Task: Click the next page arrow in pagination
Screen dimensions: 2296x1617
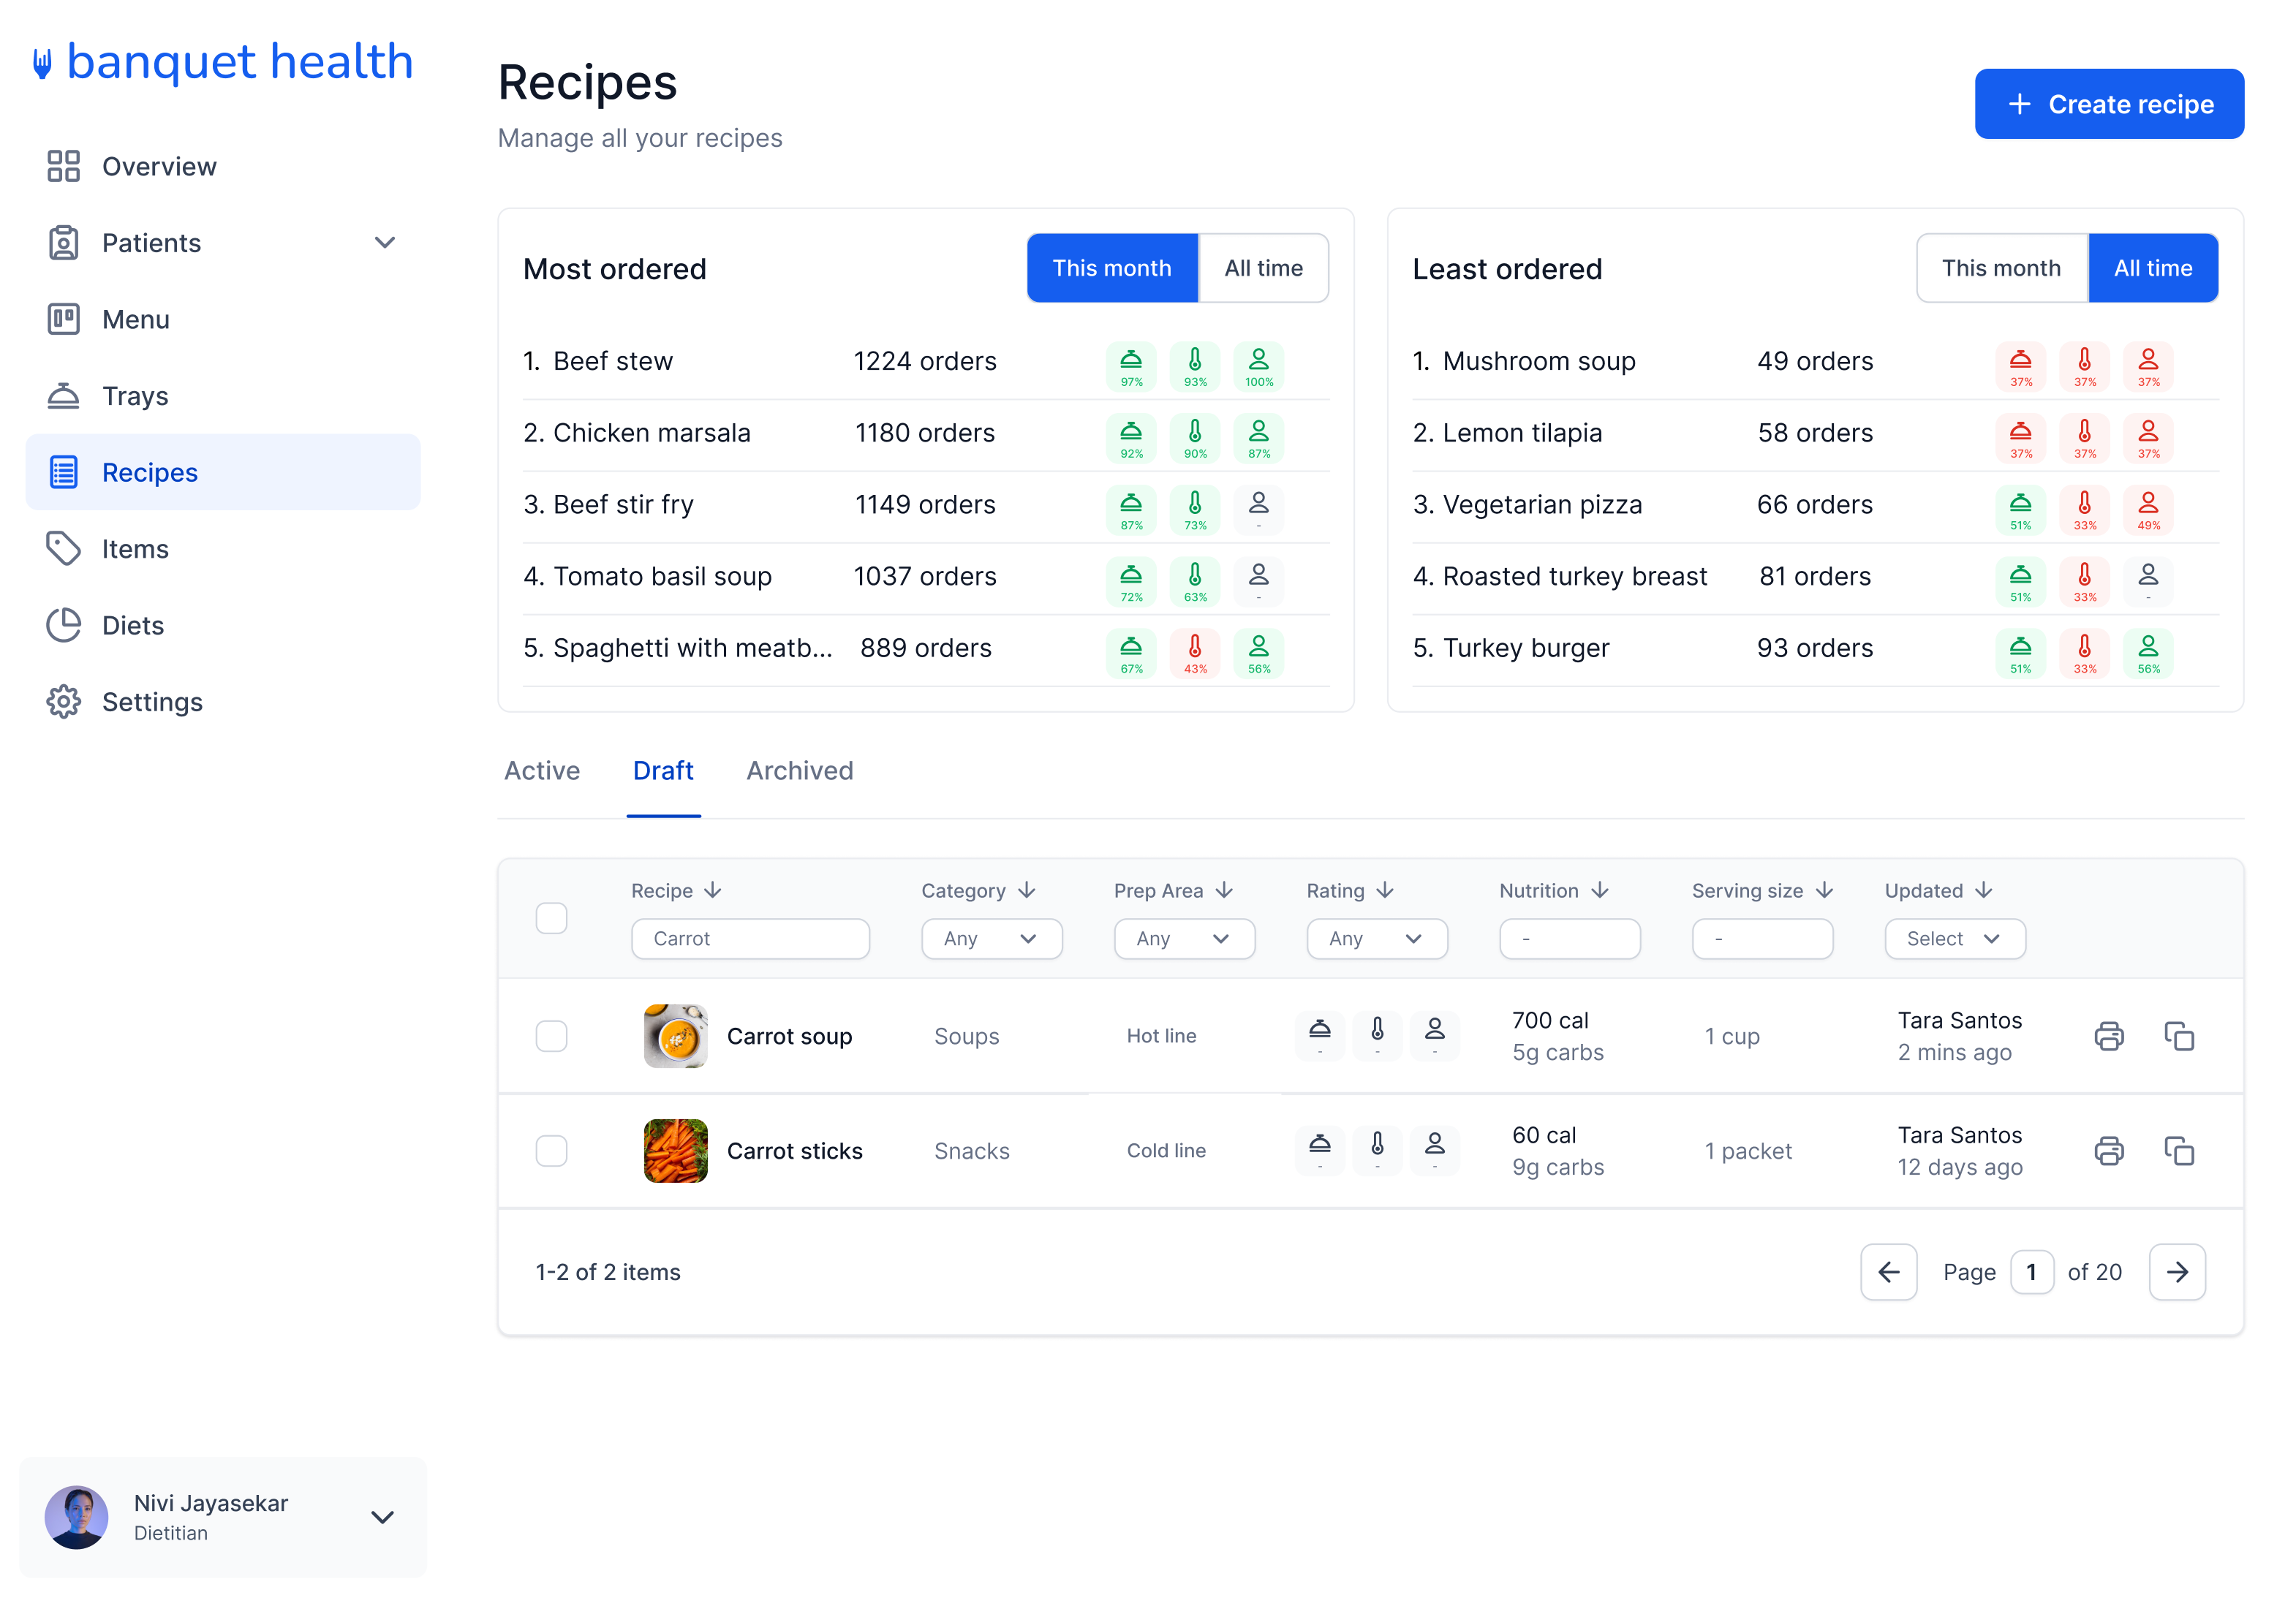Action: (x=2177, y=1271)
